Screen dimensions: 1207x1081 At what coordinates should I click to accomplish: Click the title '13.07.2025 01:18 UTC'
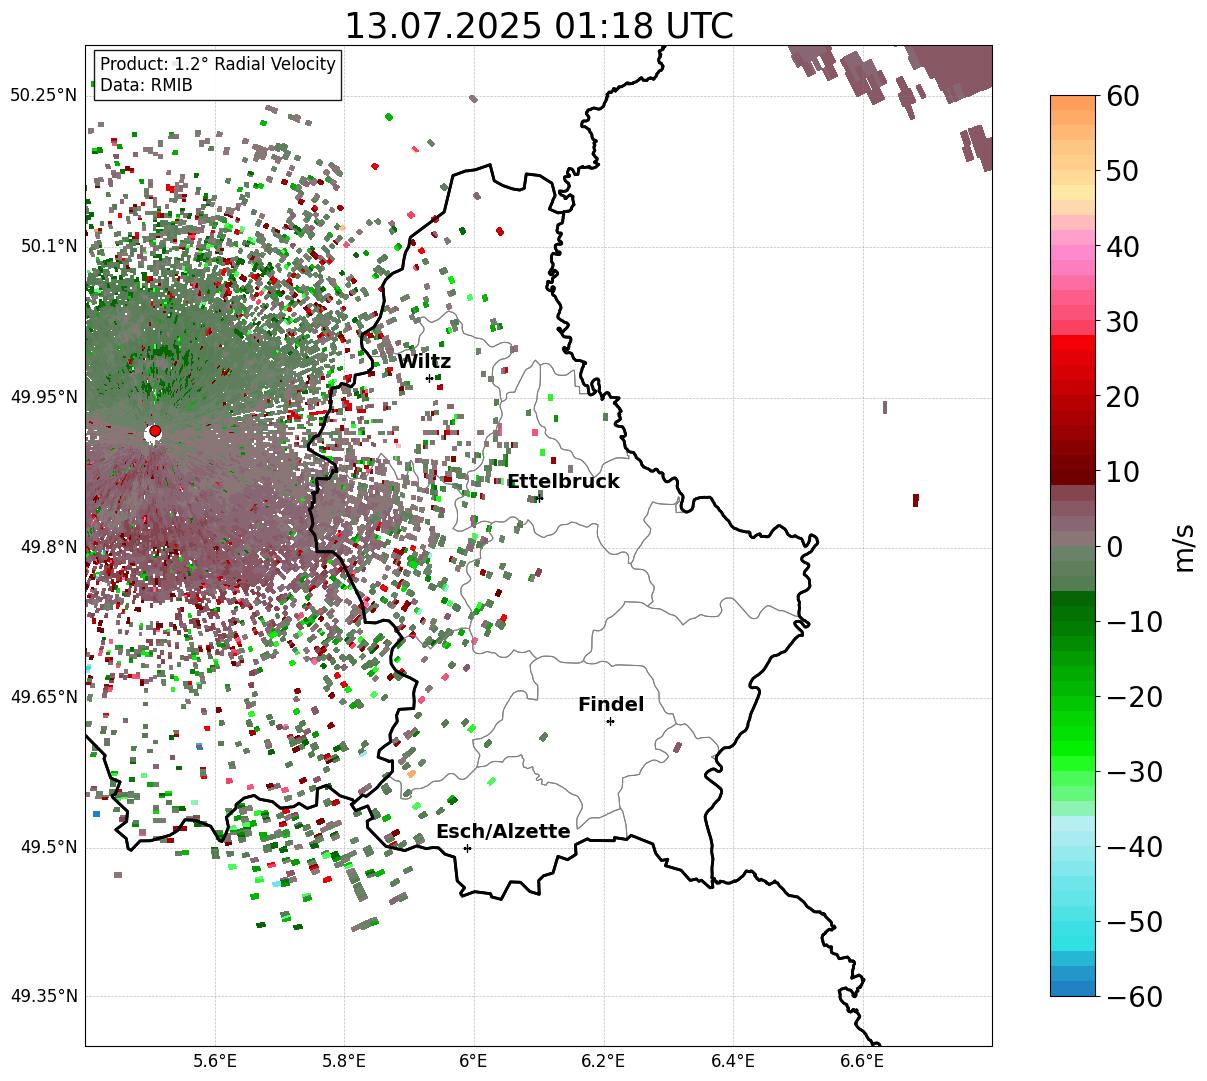(538, 26)
